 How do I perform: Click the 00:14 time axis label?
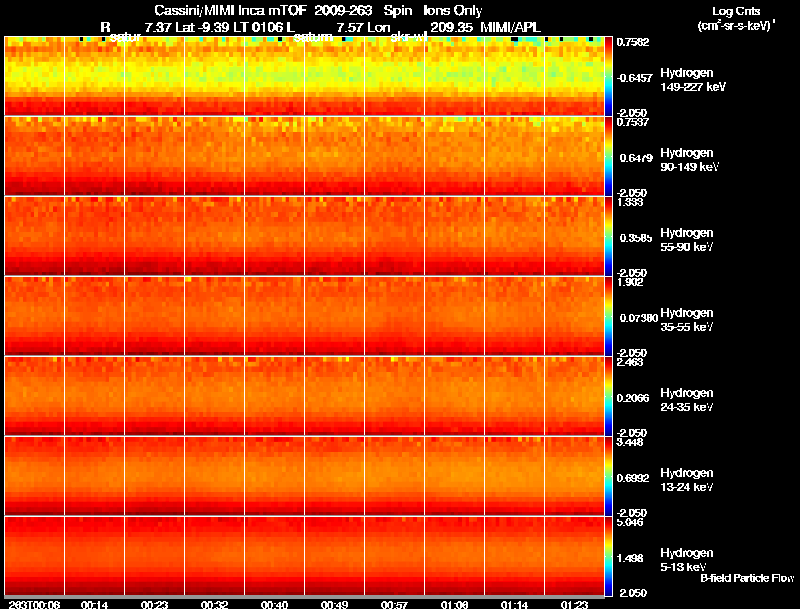pyautogui.click(x=94, y=604)
